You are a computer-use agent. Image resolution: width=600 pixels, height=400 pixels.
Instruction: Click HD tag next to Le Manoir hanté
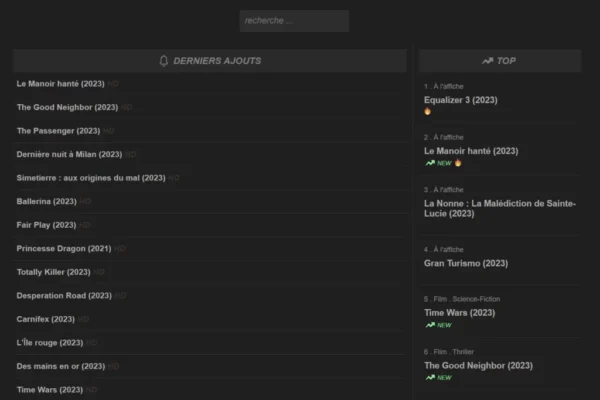pos(113,84)
